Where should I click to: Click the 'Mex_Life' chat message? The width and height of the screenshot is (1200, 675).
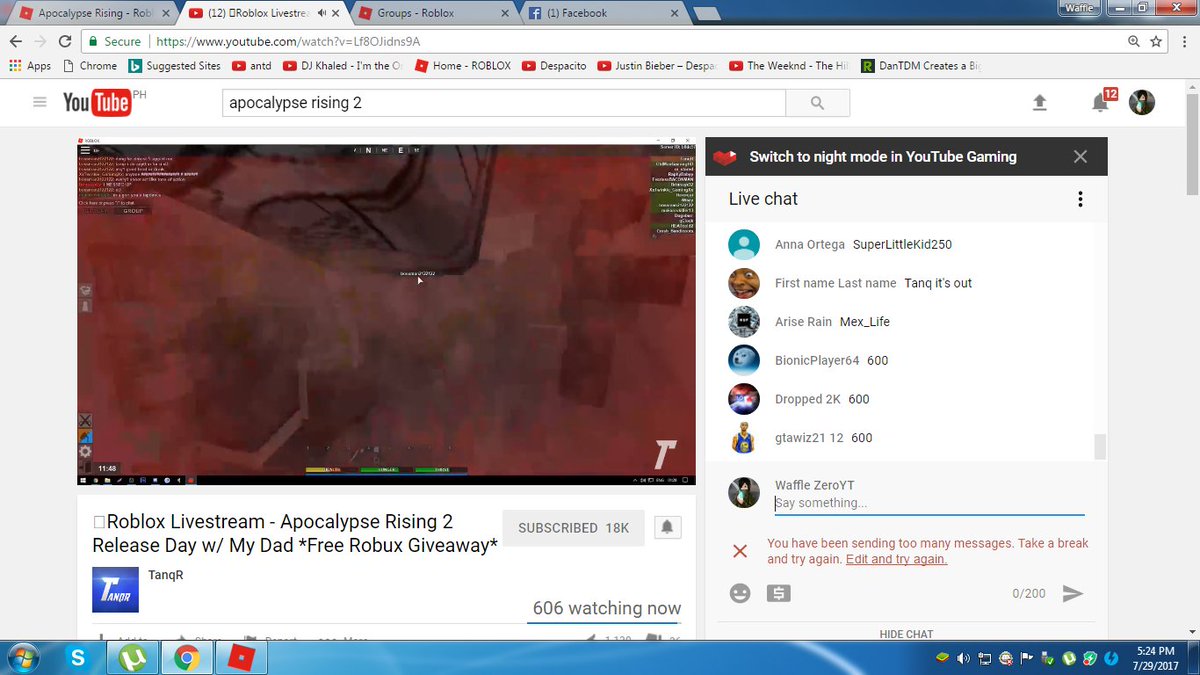(865, 322)
